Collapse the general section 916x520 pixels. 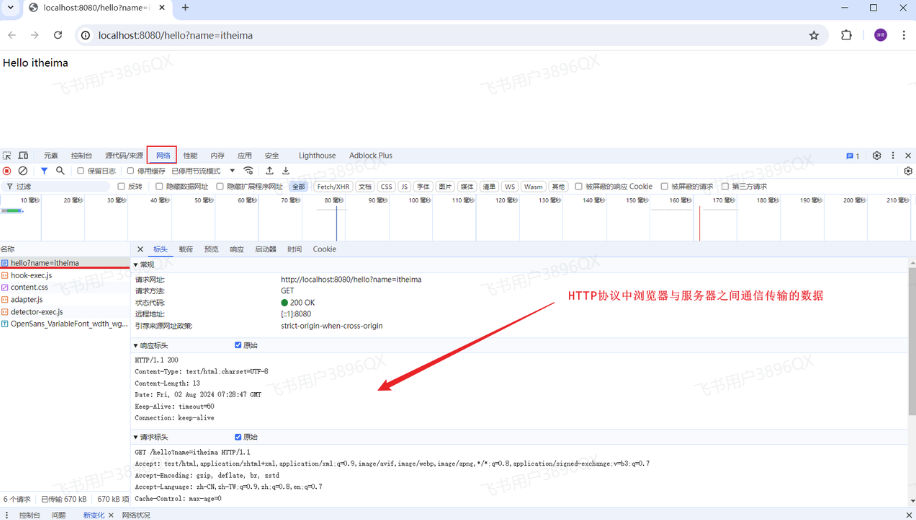(136, 265)
